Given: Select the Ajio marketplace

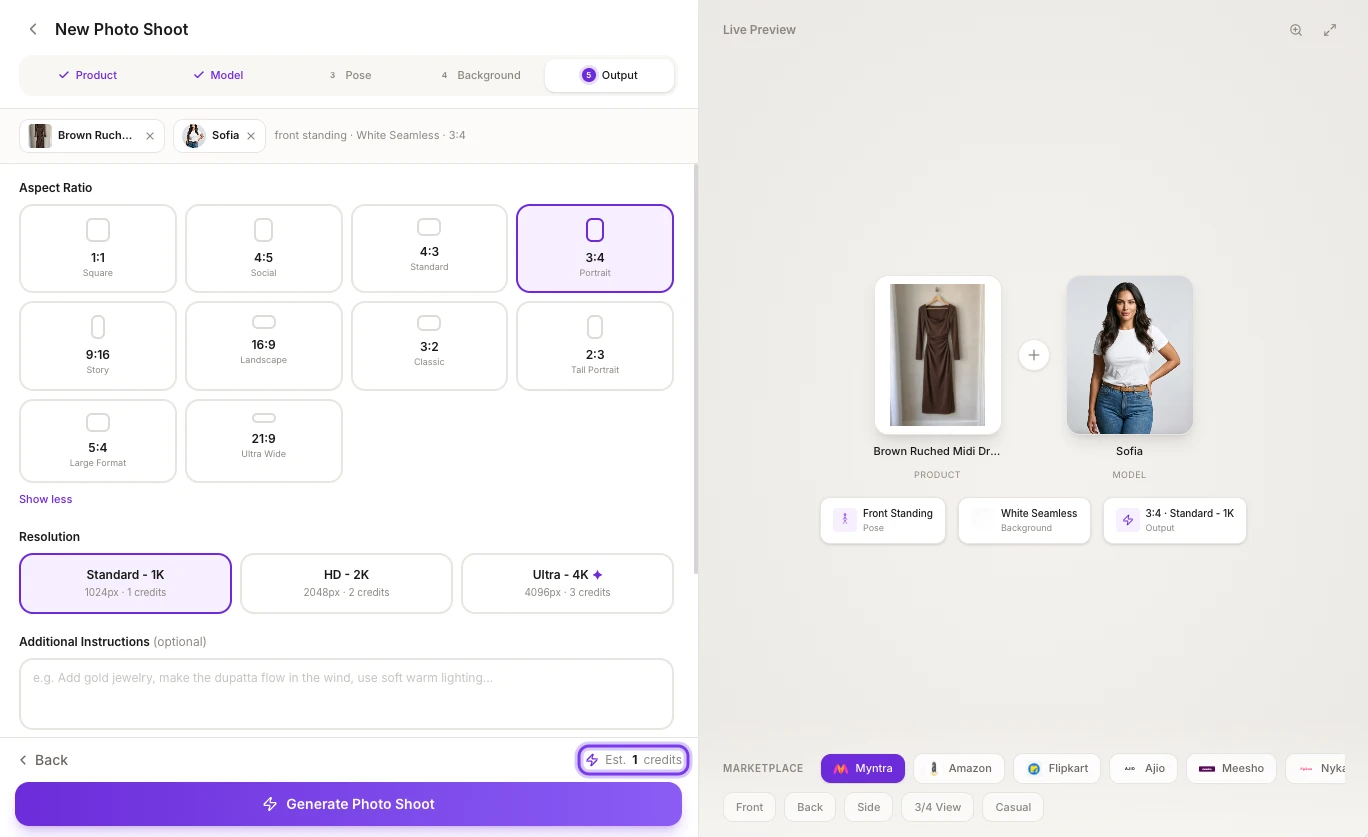Looking at the screenshot, I should (x=1144, y=768).
